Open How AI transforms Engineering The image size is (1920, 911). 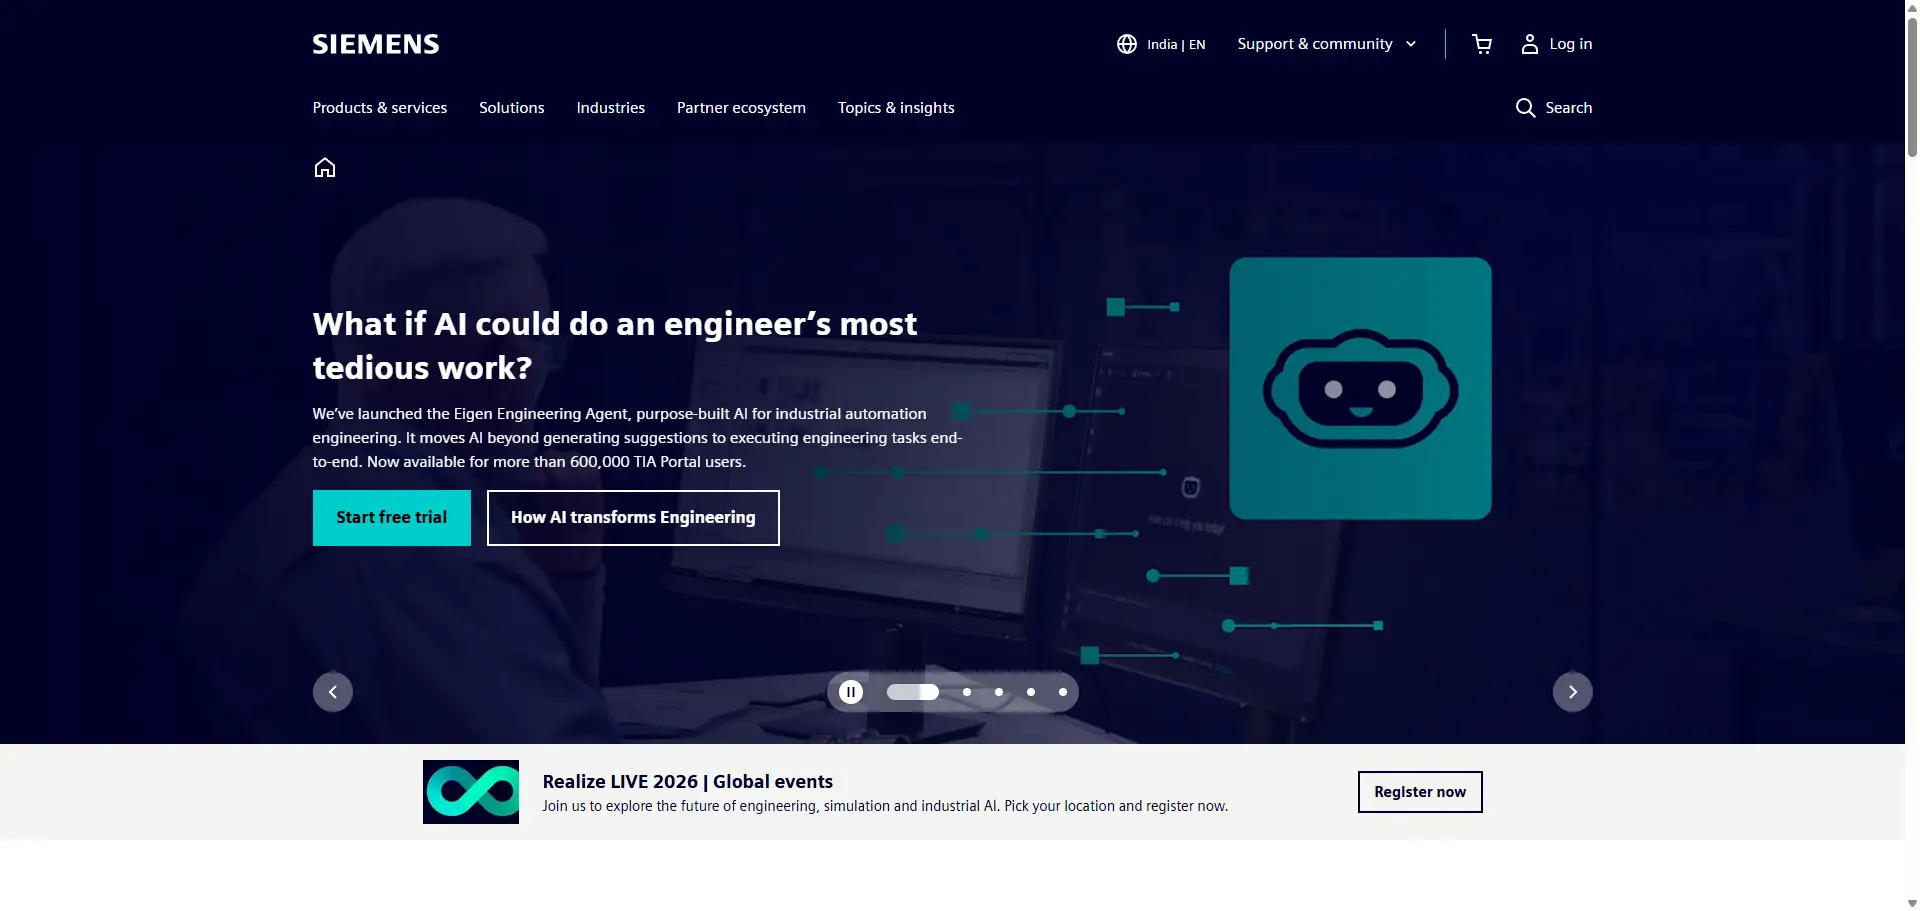[x=633, y=518]
